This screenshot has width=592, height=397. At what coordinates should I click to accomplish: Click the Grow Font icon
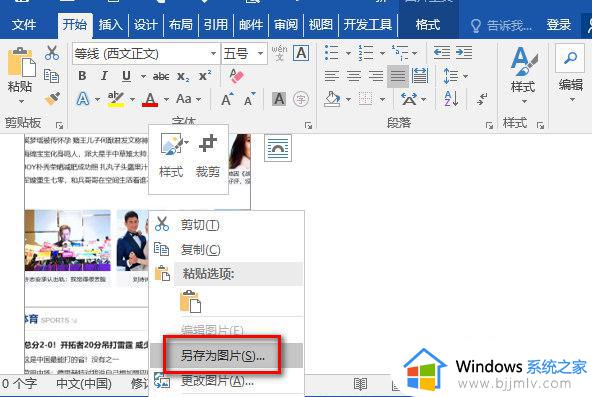[227, 99]
